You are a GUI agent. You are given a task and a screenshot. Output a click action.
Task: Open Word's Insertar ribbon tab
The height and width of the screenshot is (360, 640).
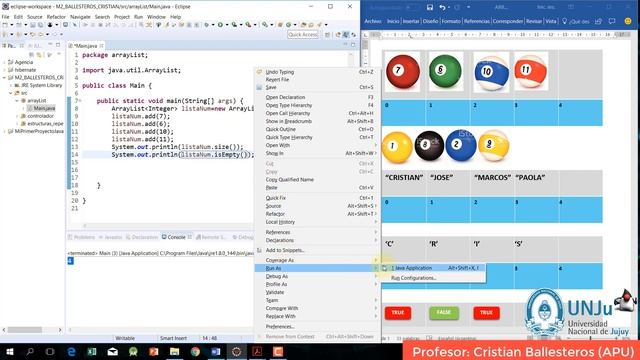click(411, 21)
